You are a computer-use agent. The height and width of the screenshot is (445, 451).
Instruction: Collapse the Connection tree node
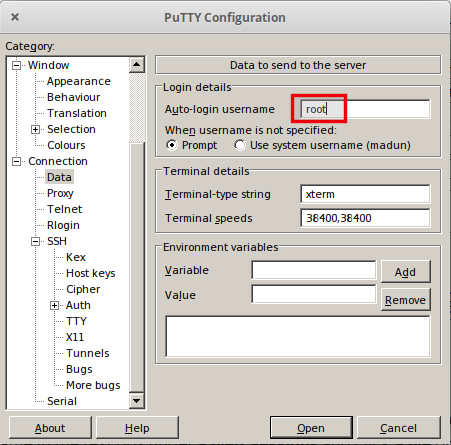point(16,161)
